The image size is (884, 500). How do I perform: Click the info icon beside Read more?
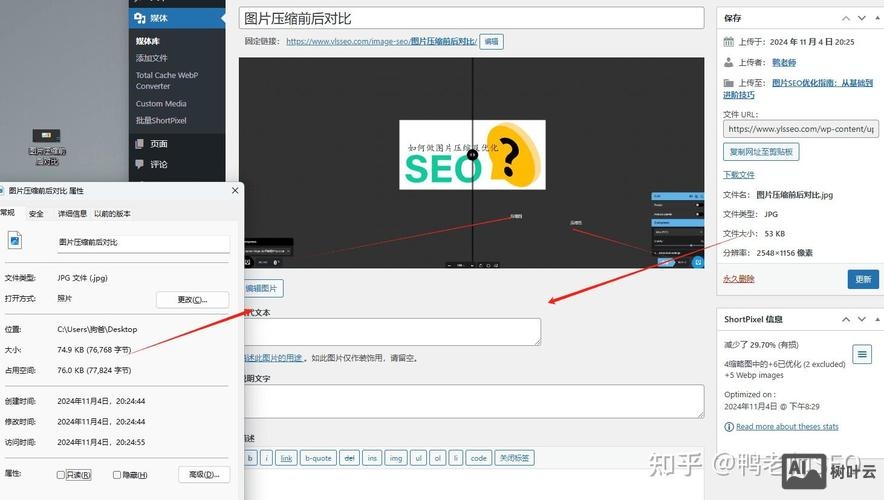click(728, 427)
